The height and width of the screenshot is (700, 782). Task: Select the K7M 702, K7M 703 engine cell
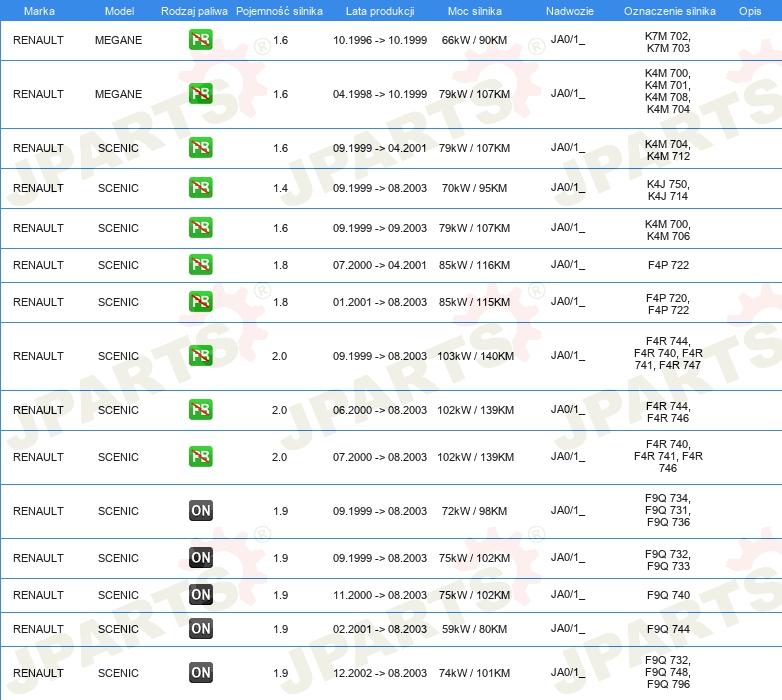pos(667,42)
